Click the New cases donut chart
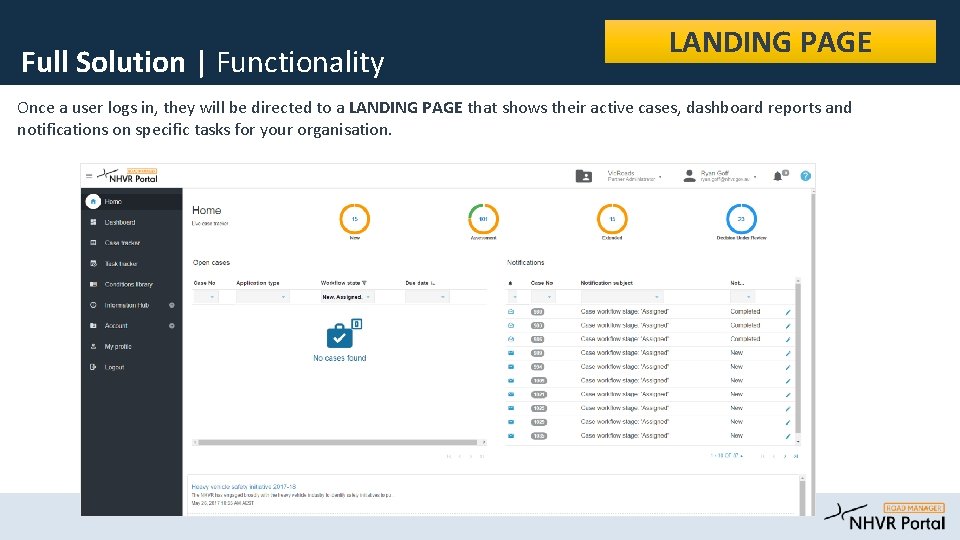 tap(354, 219)
